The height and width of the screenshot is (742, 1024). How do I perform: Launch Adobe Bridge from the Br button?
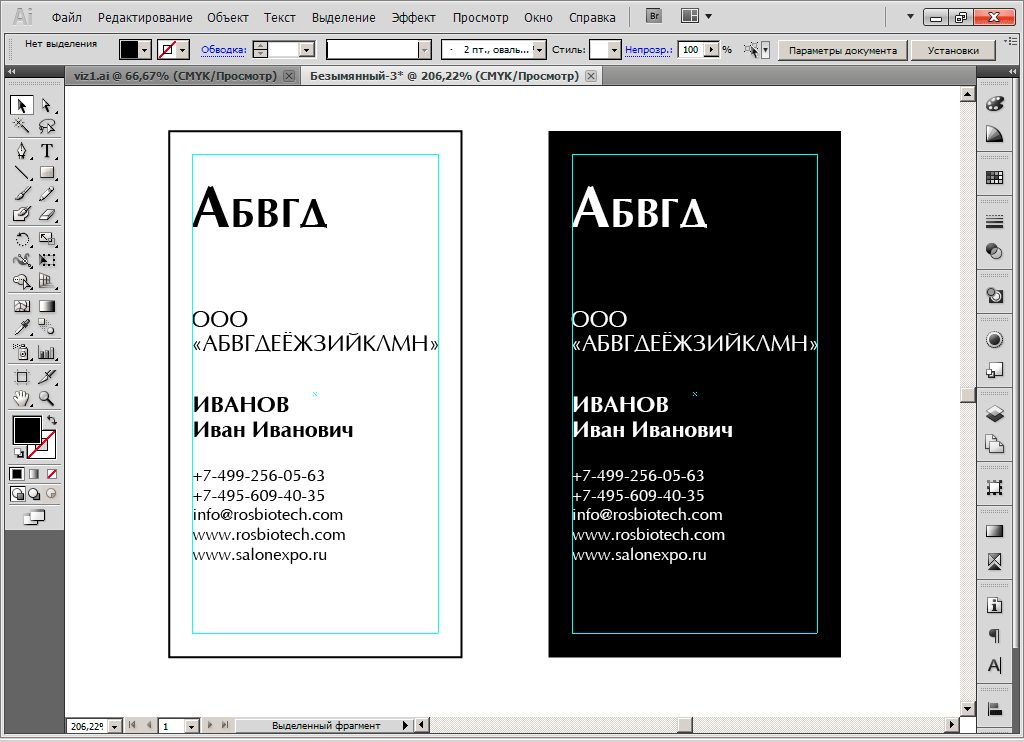654,16
